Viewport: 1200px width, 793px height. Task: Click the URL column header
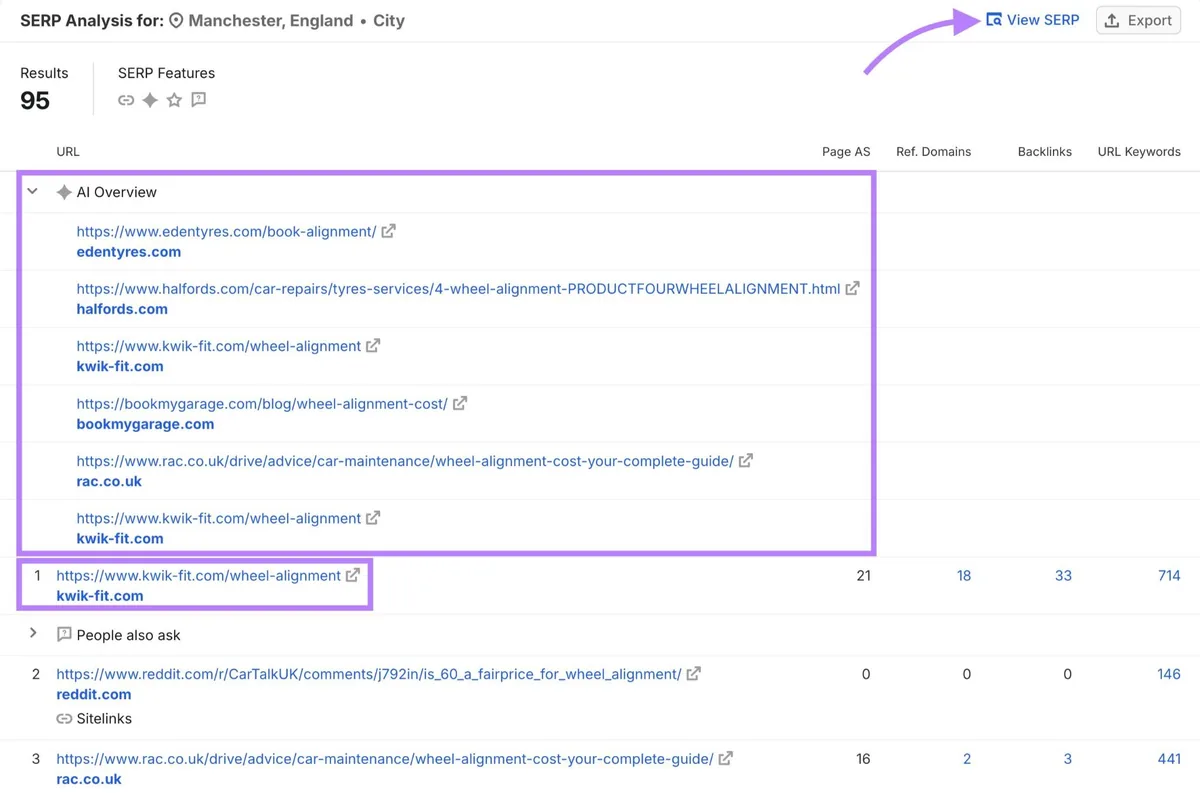68,152
